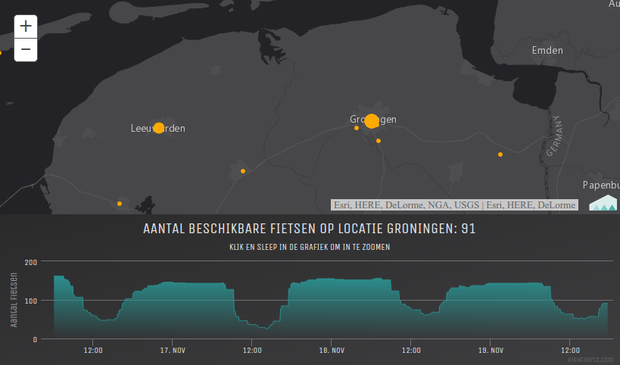620x365 pixels.
Task: Click the orange marker near the bottom-left lake
Action: click(x=119, y=204)
